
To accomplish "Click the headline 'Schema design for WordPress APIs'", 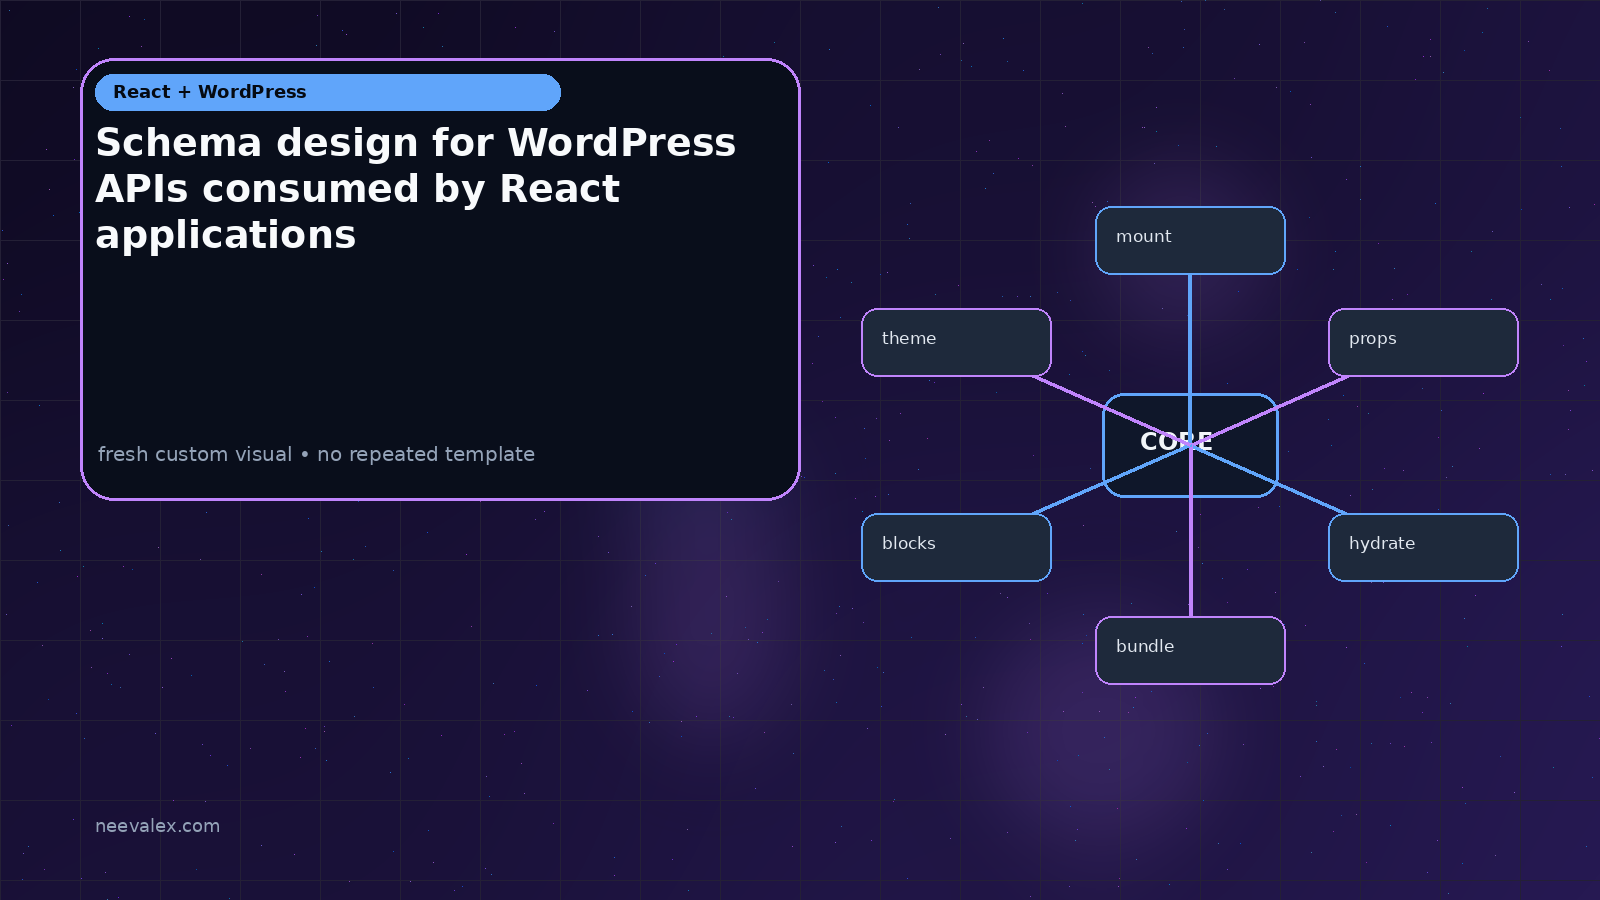I will coord(416,189).
